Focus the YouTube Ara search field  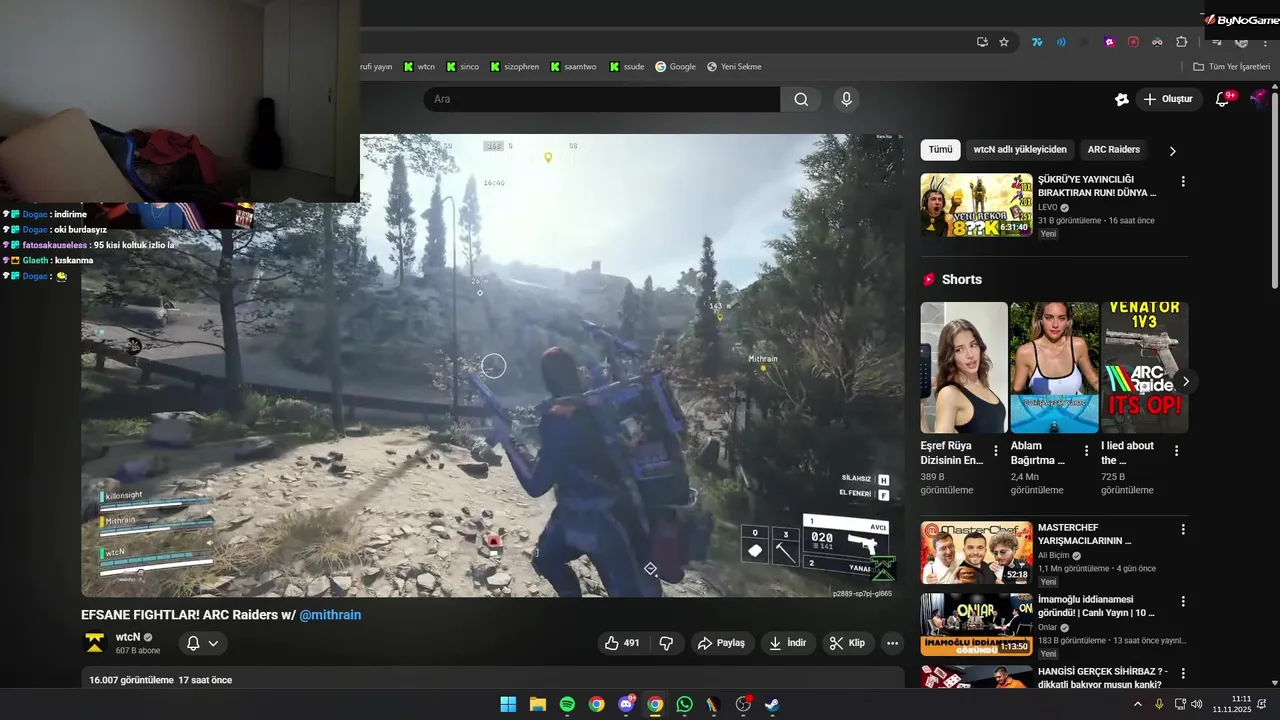(x=602, y=99)
